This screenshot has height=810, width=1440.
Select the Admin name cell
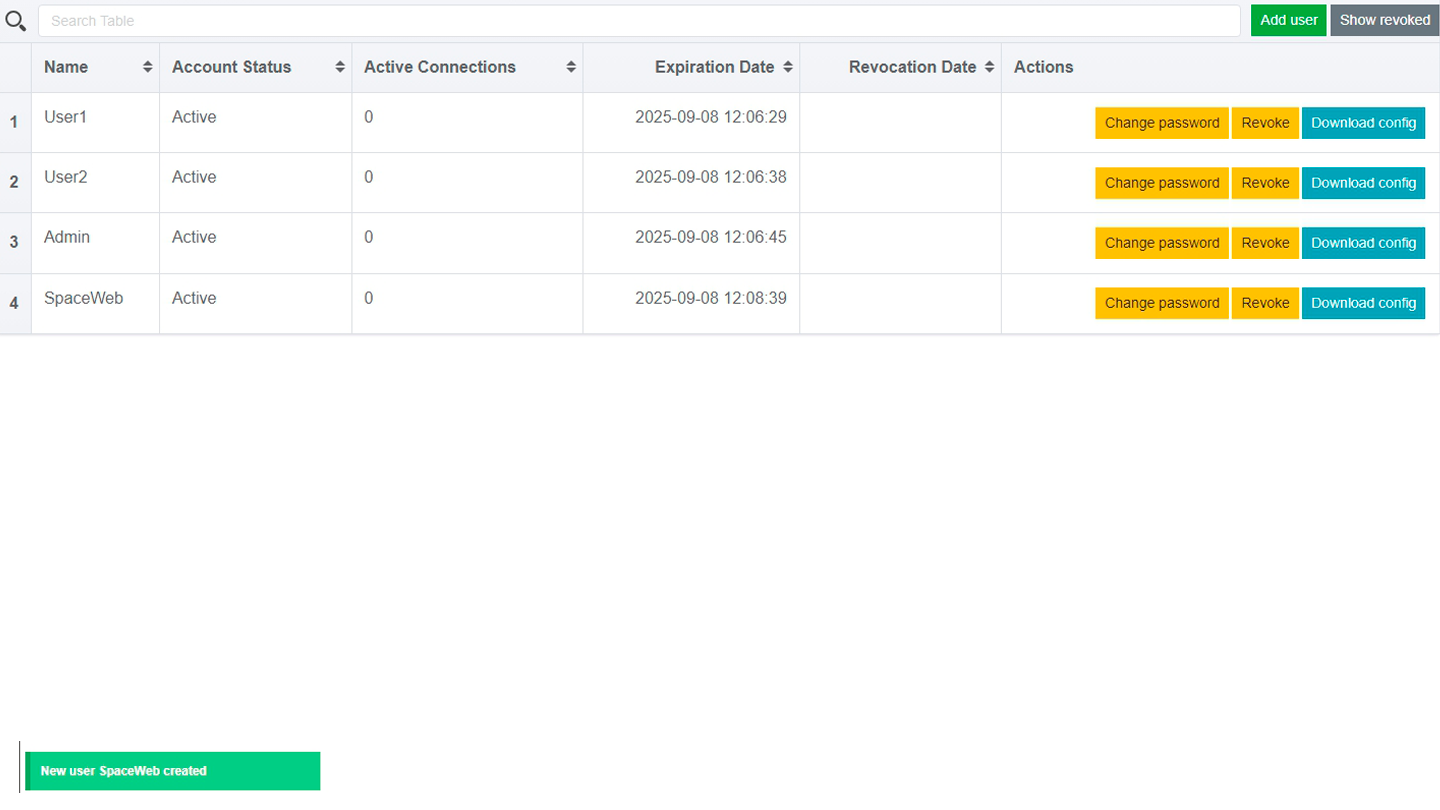pos(67,237)
